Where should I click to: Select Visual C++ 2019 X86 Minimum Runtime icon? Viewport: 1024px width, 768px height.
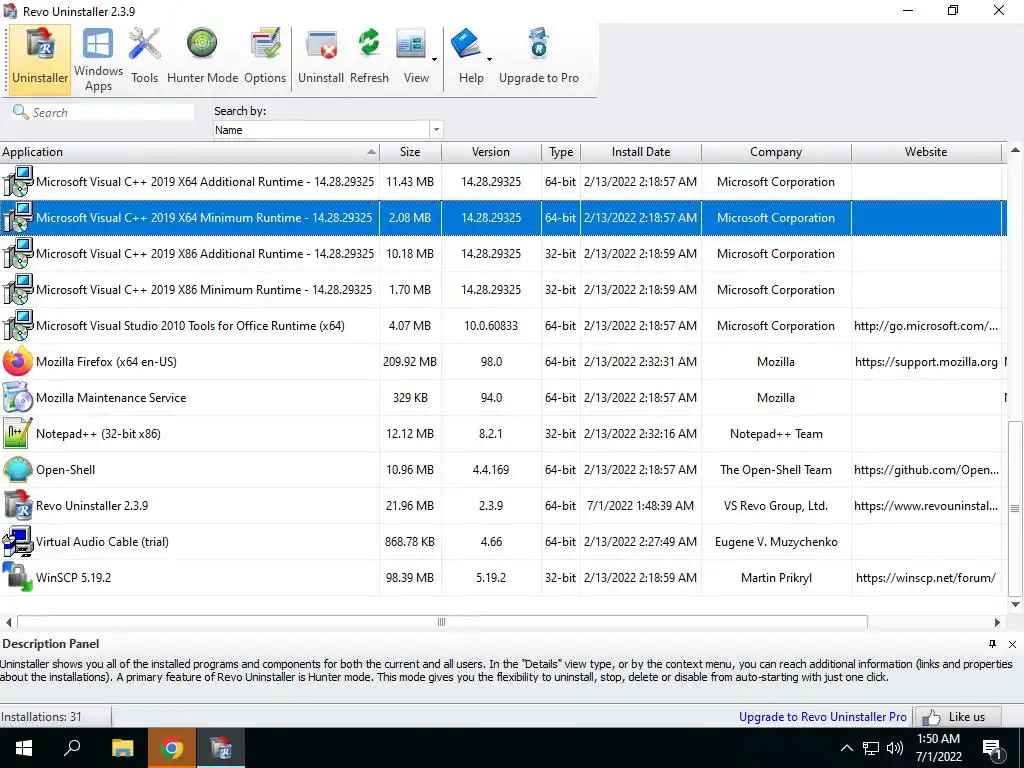pyautogui.click(x=18, y=289)
